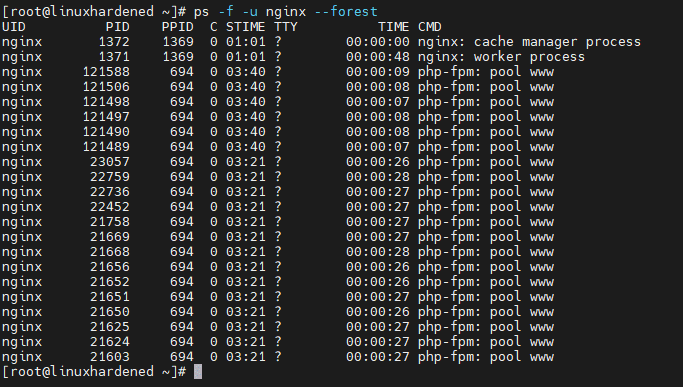The height and width of the screenshot is (387, 683).
Task: Select PID 21625
Action: [x=110, y=327]
